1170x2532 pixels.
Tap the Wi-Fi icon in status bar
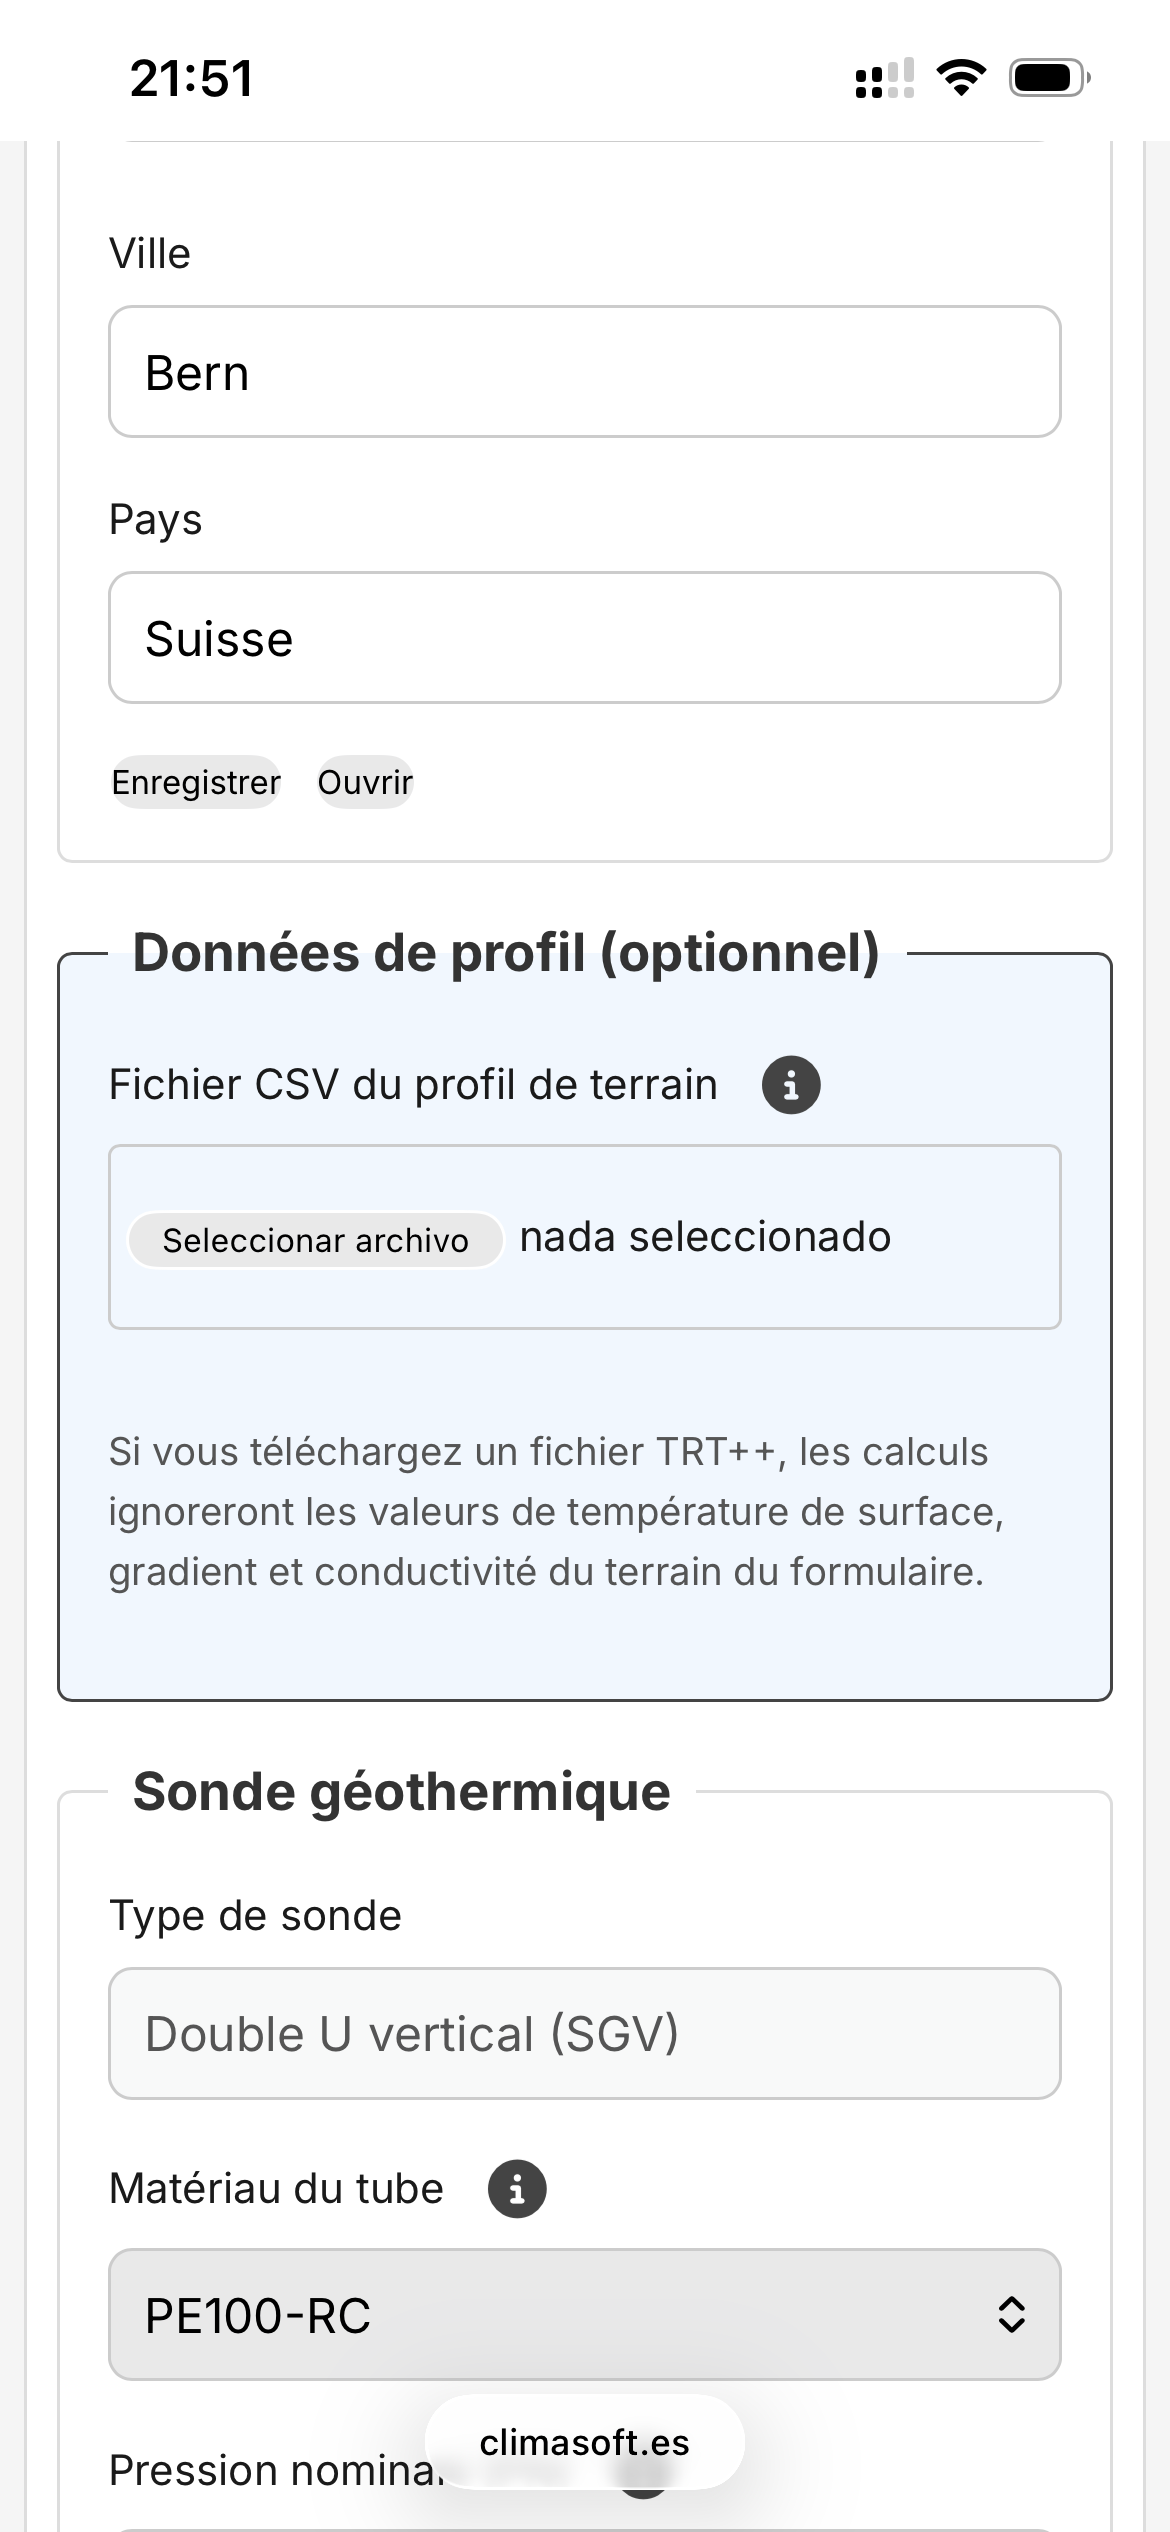click(961, 78)
